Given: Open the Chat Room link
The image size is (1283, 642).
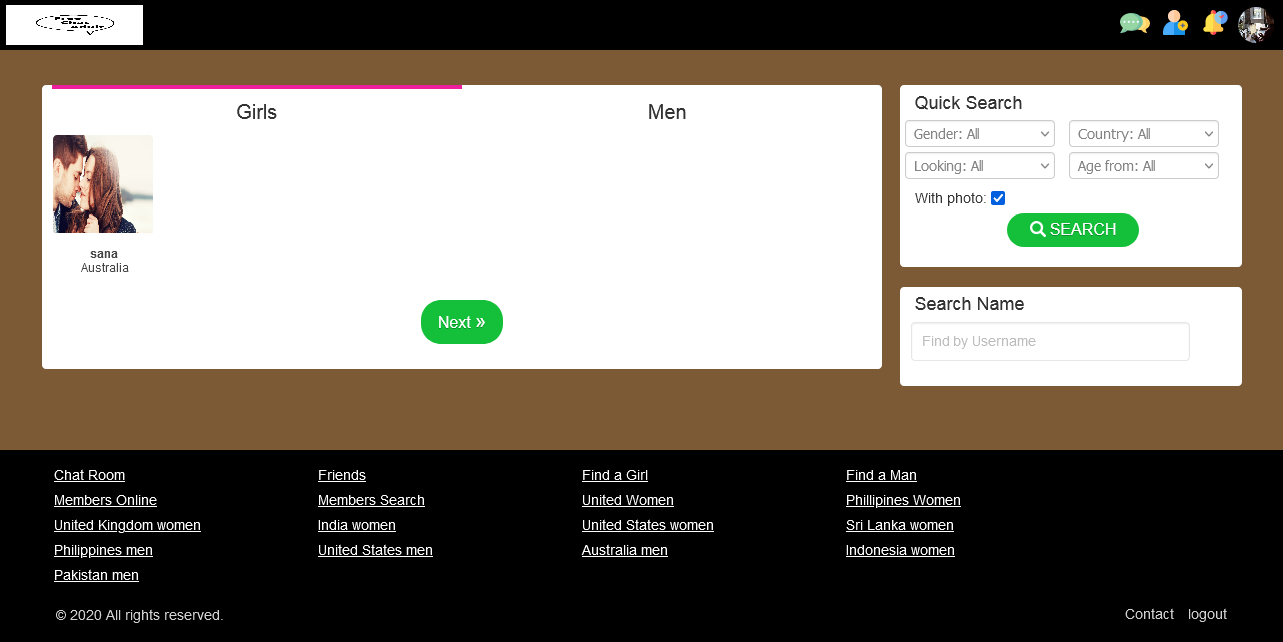Looking at the screenshot, I should click(x=89, y=475).
